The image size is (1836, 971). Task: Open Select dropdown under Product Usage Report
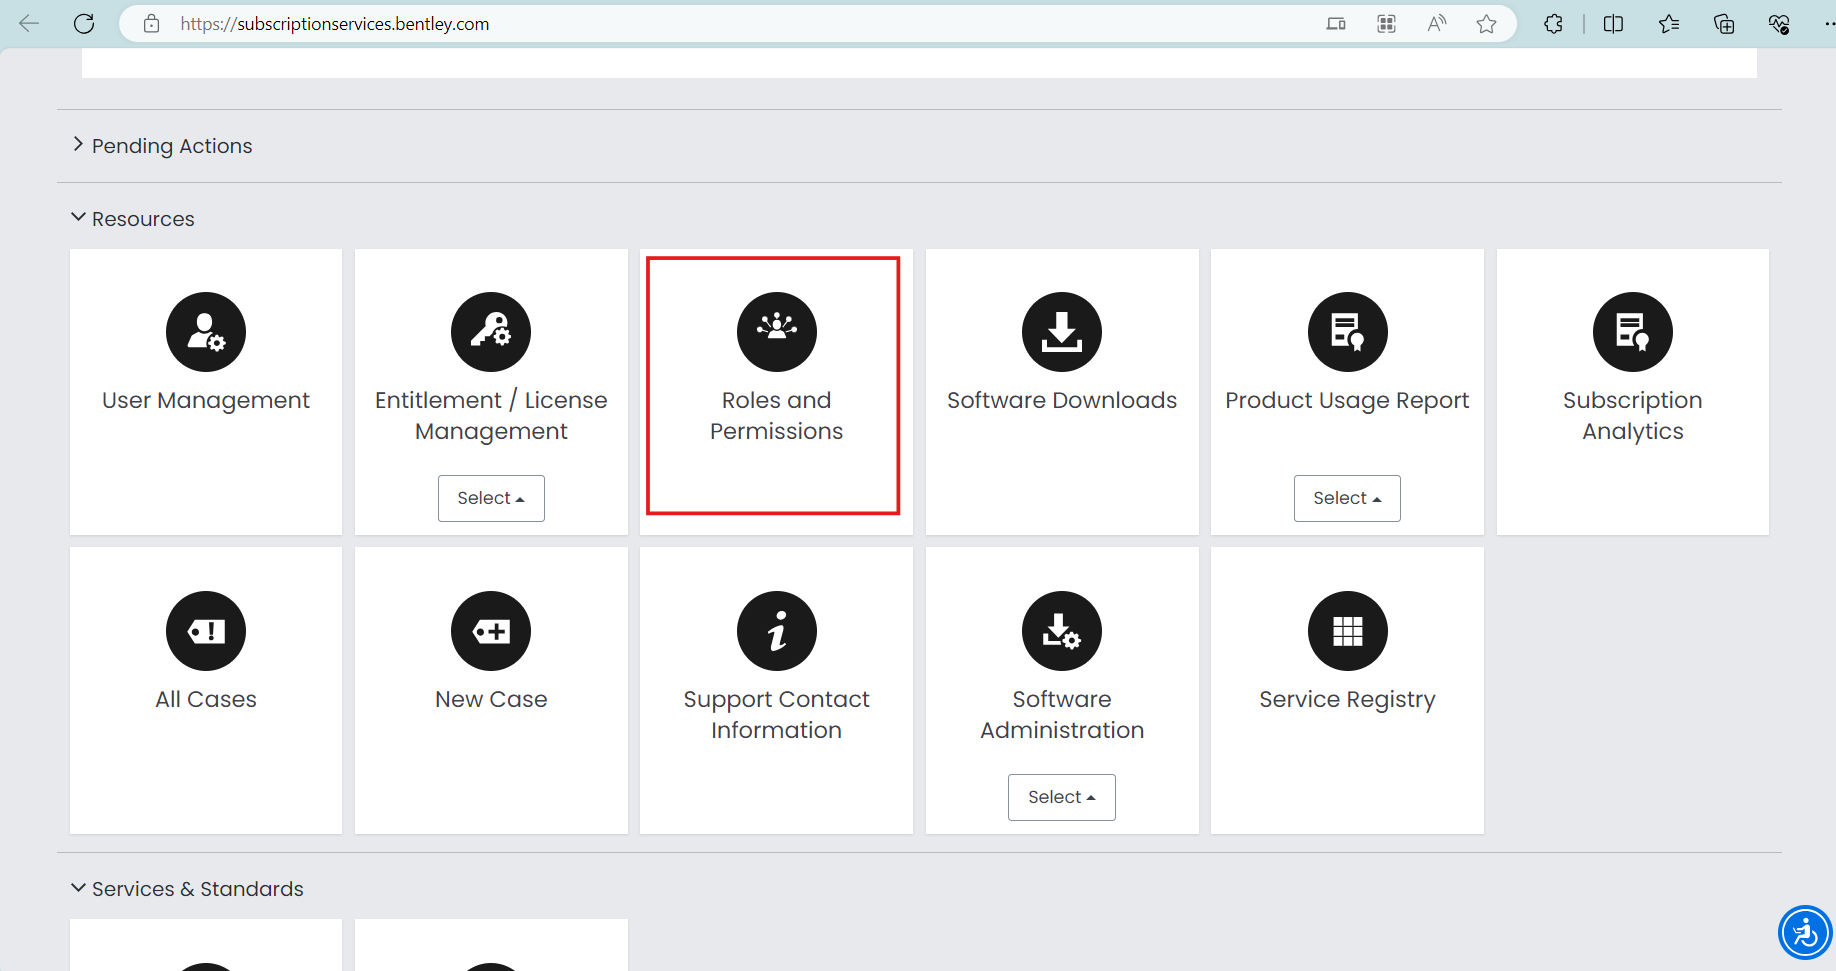pyautogui.click(x=1347, y=498)
